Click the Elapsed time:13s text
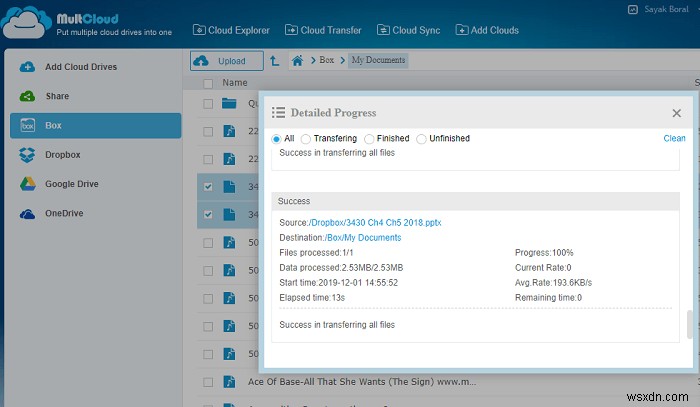700x407 pixels. point(312,298)
